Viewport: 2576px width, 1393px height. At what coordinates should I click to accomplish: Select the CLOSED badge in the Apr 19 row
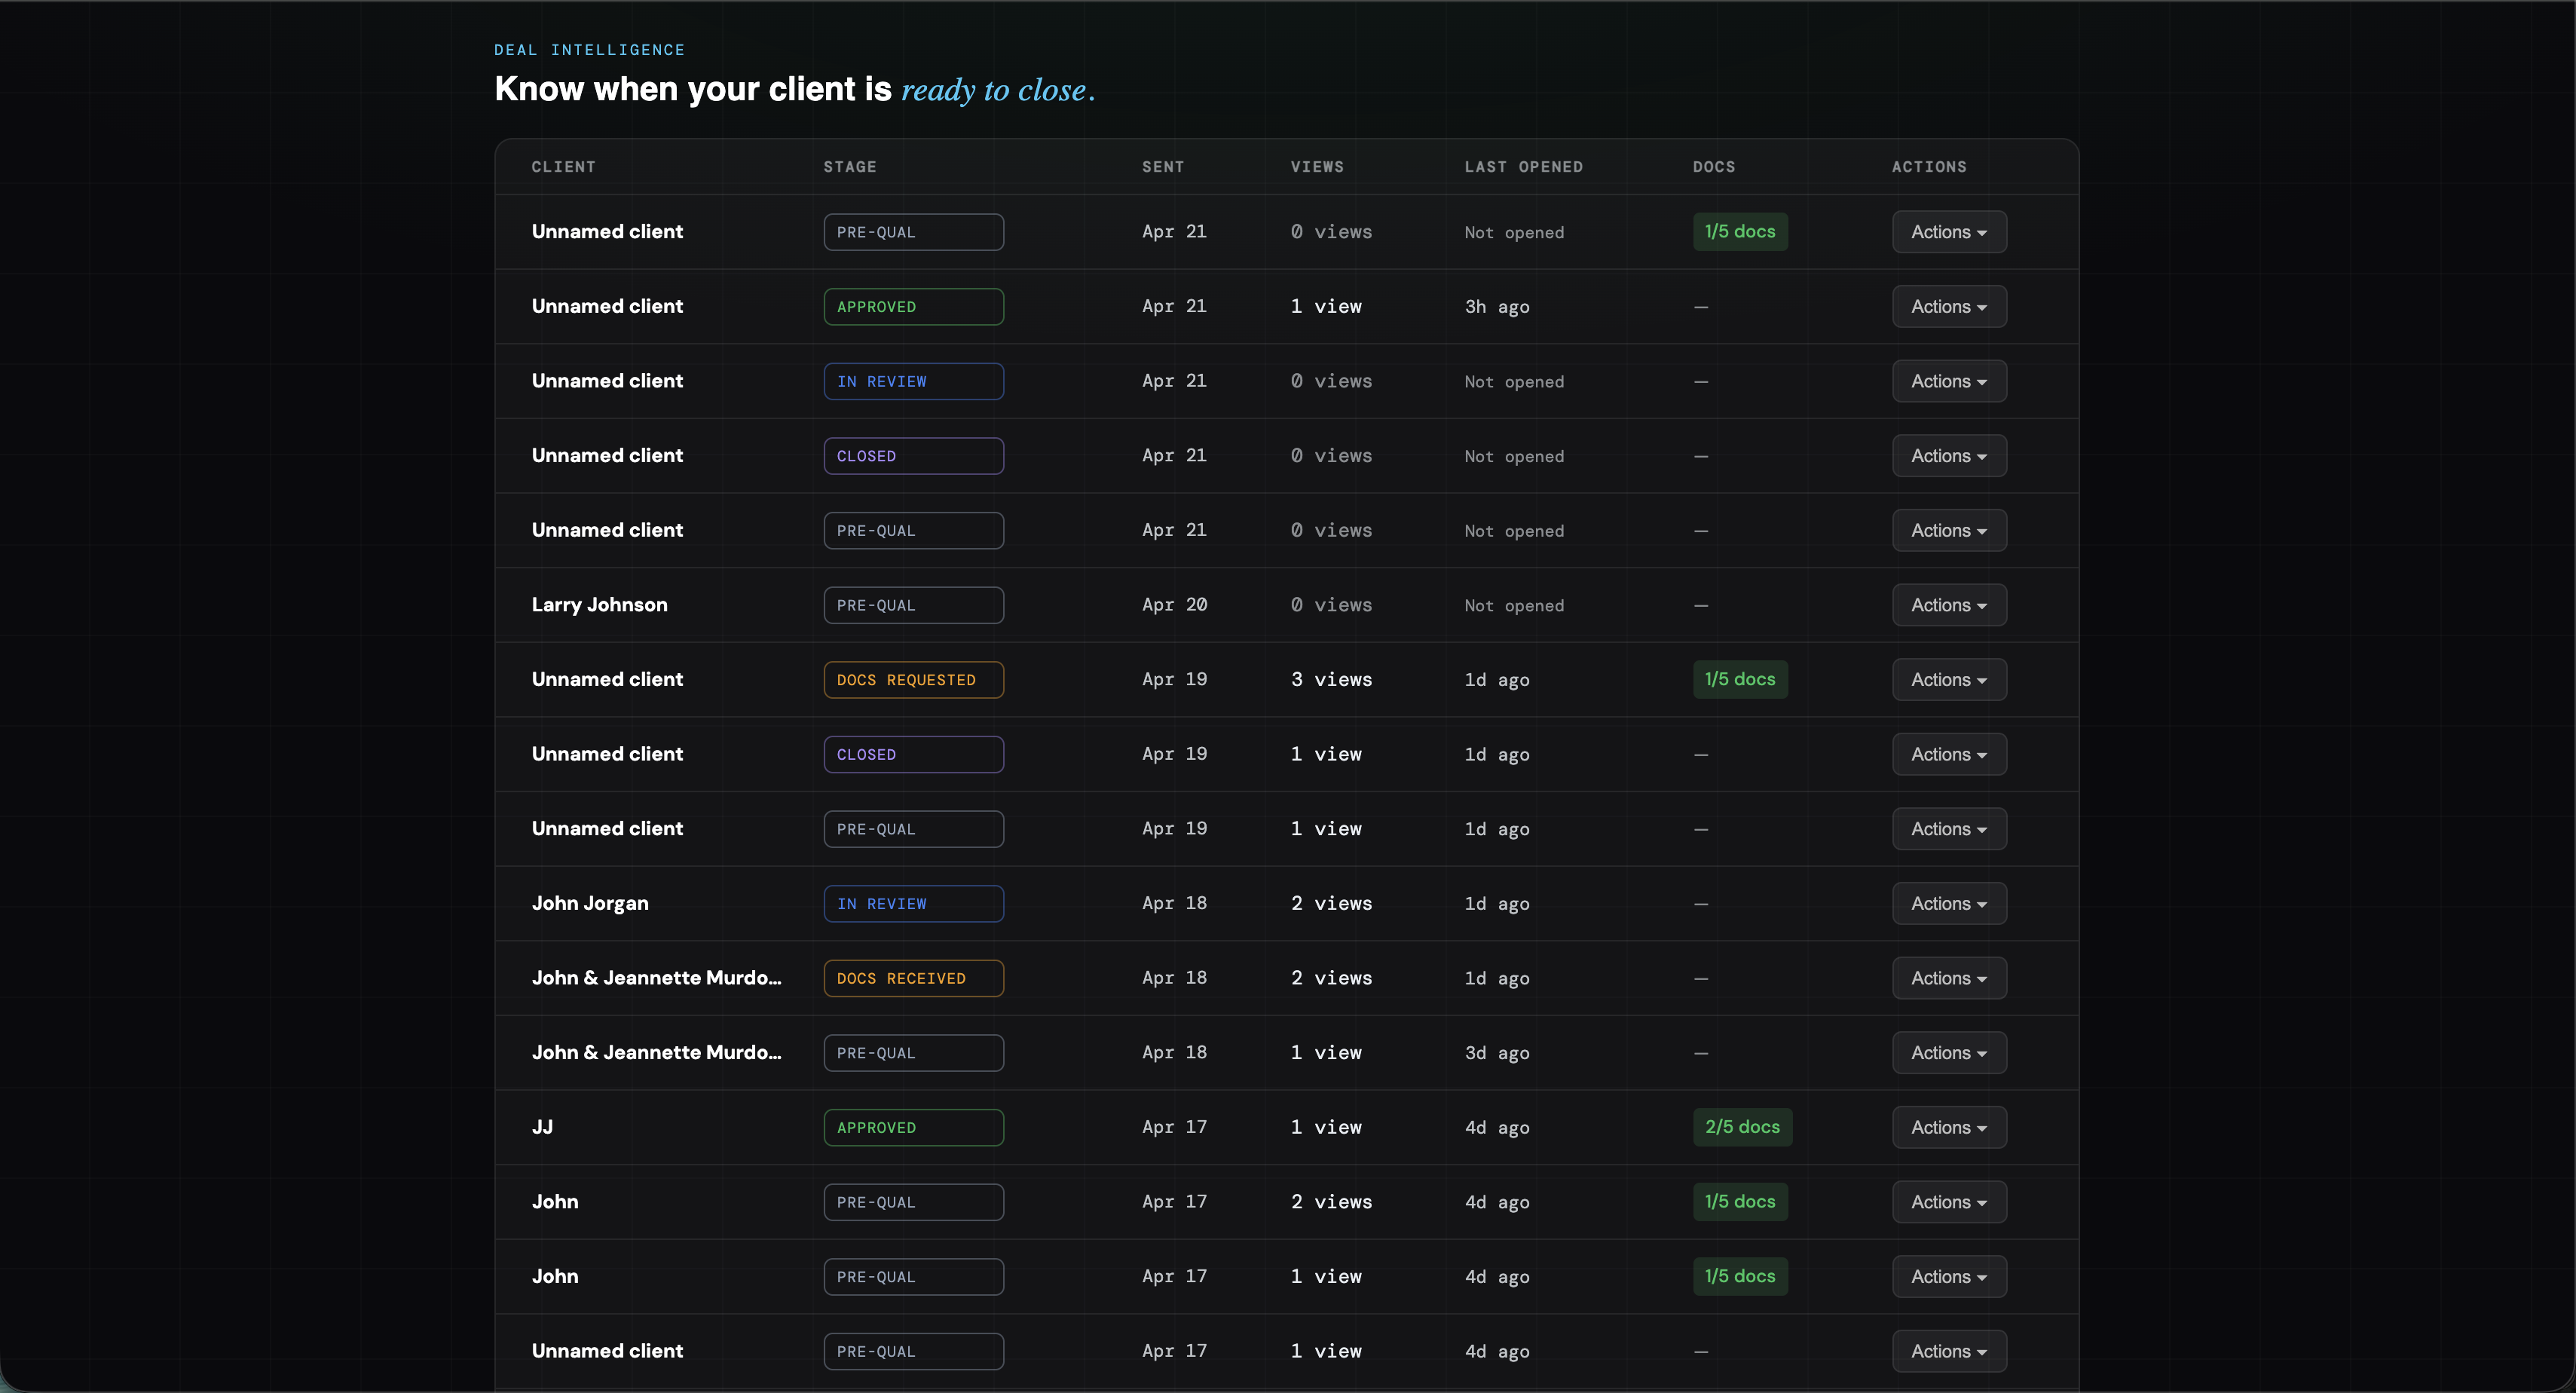(912, 754)
